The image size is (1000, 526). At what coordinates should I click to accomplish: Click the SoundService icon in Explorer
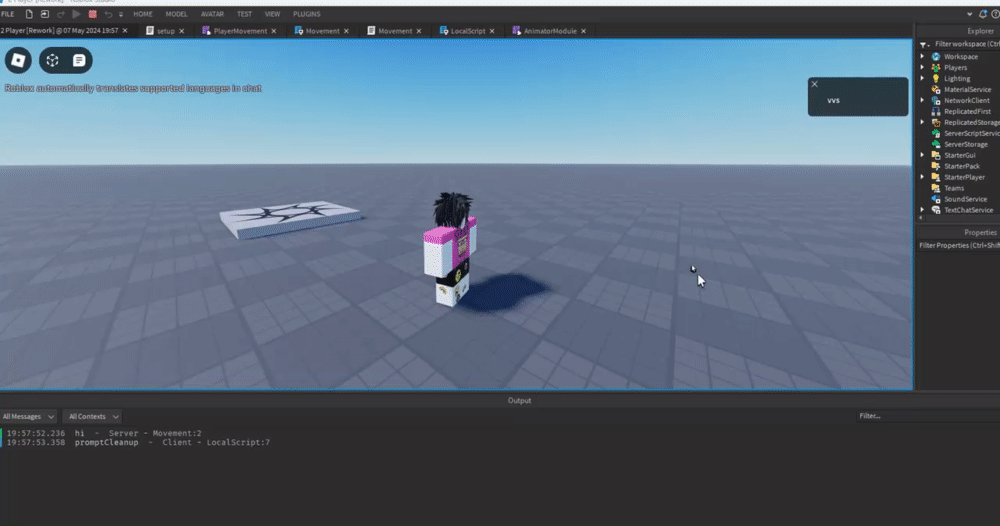point(936,199)
